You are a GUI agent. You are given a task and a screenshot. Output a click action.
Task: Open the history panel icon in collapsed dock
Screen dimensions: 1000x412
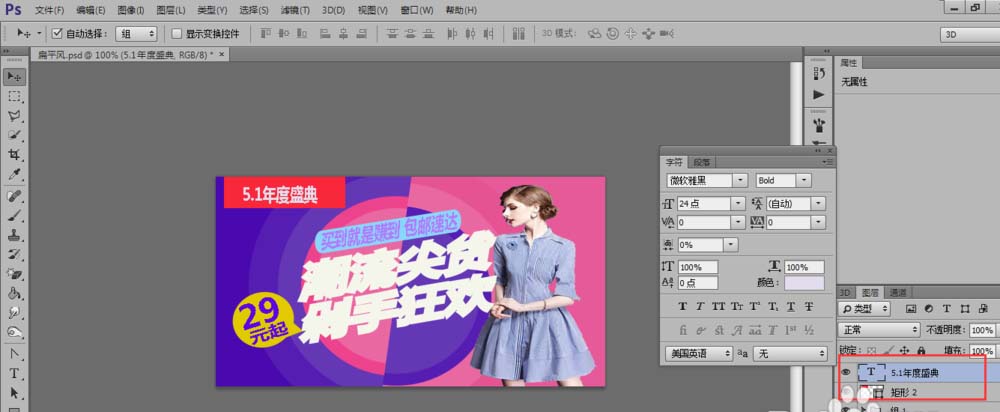pyautogui.click(x=819, y=74)
